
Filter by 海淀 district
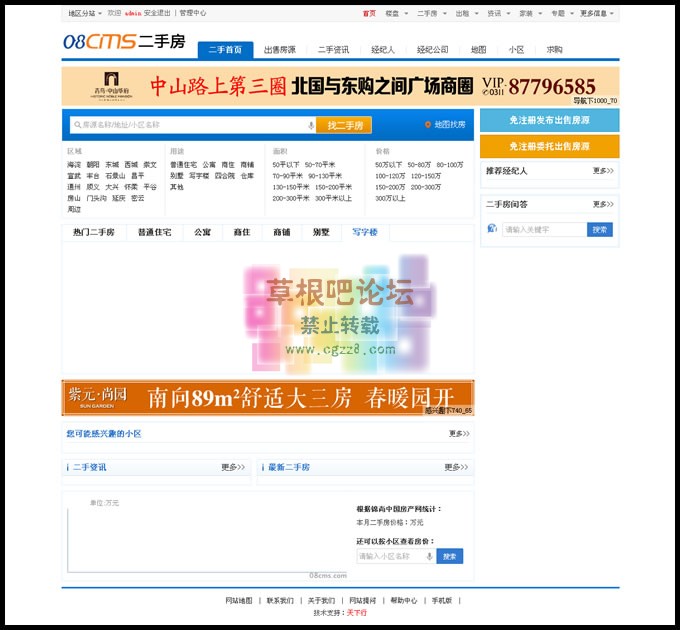coord(74,165)
